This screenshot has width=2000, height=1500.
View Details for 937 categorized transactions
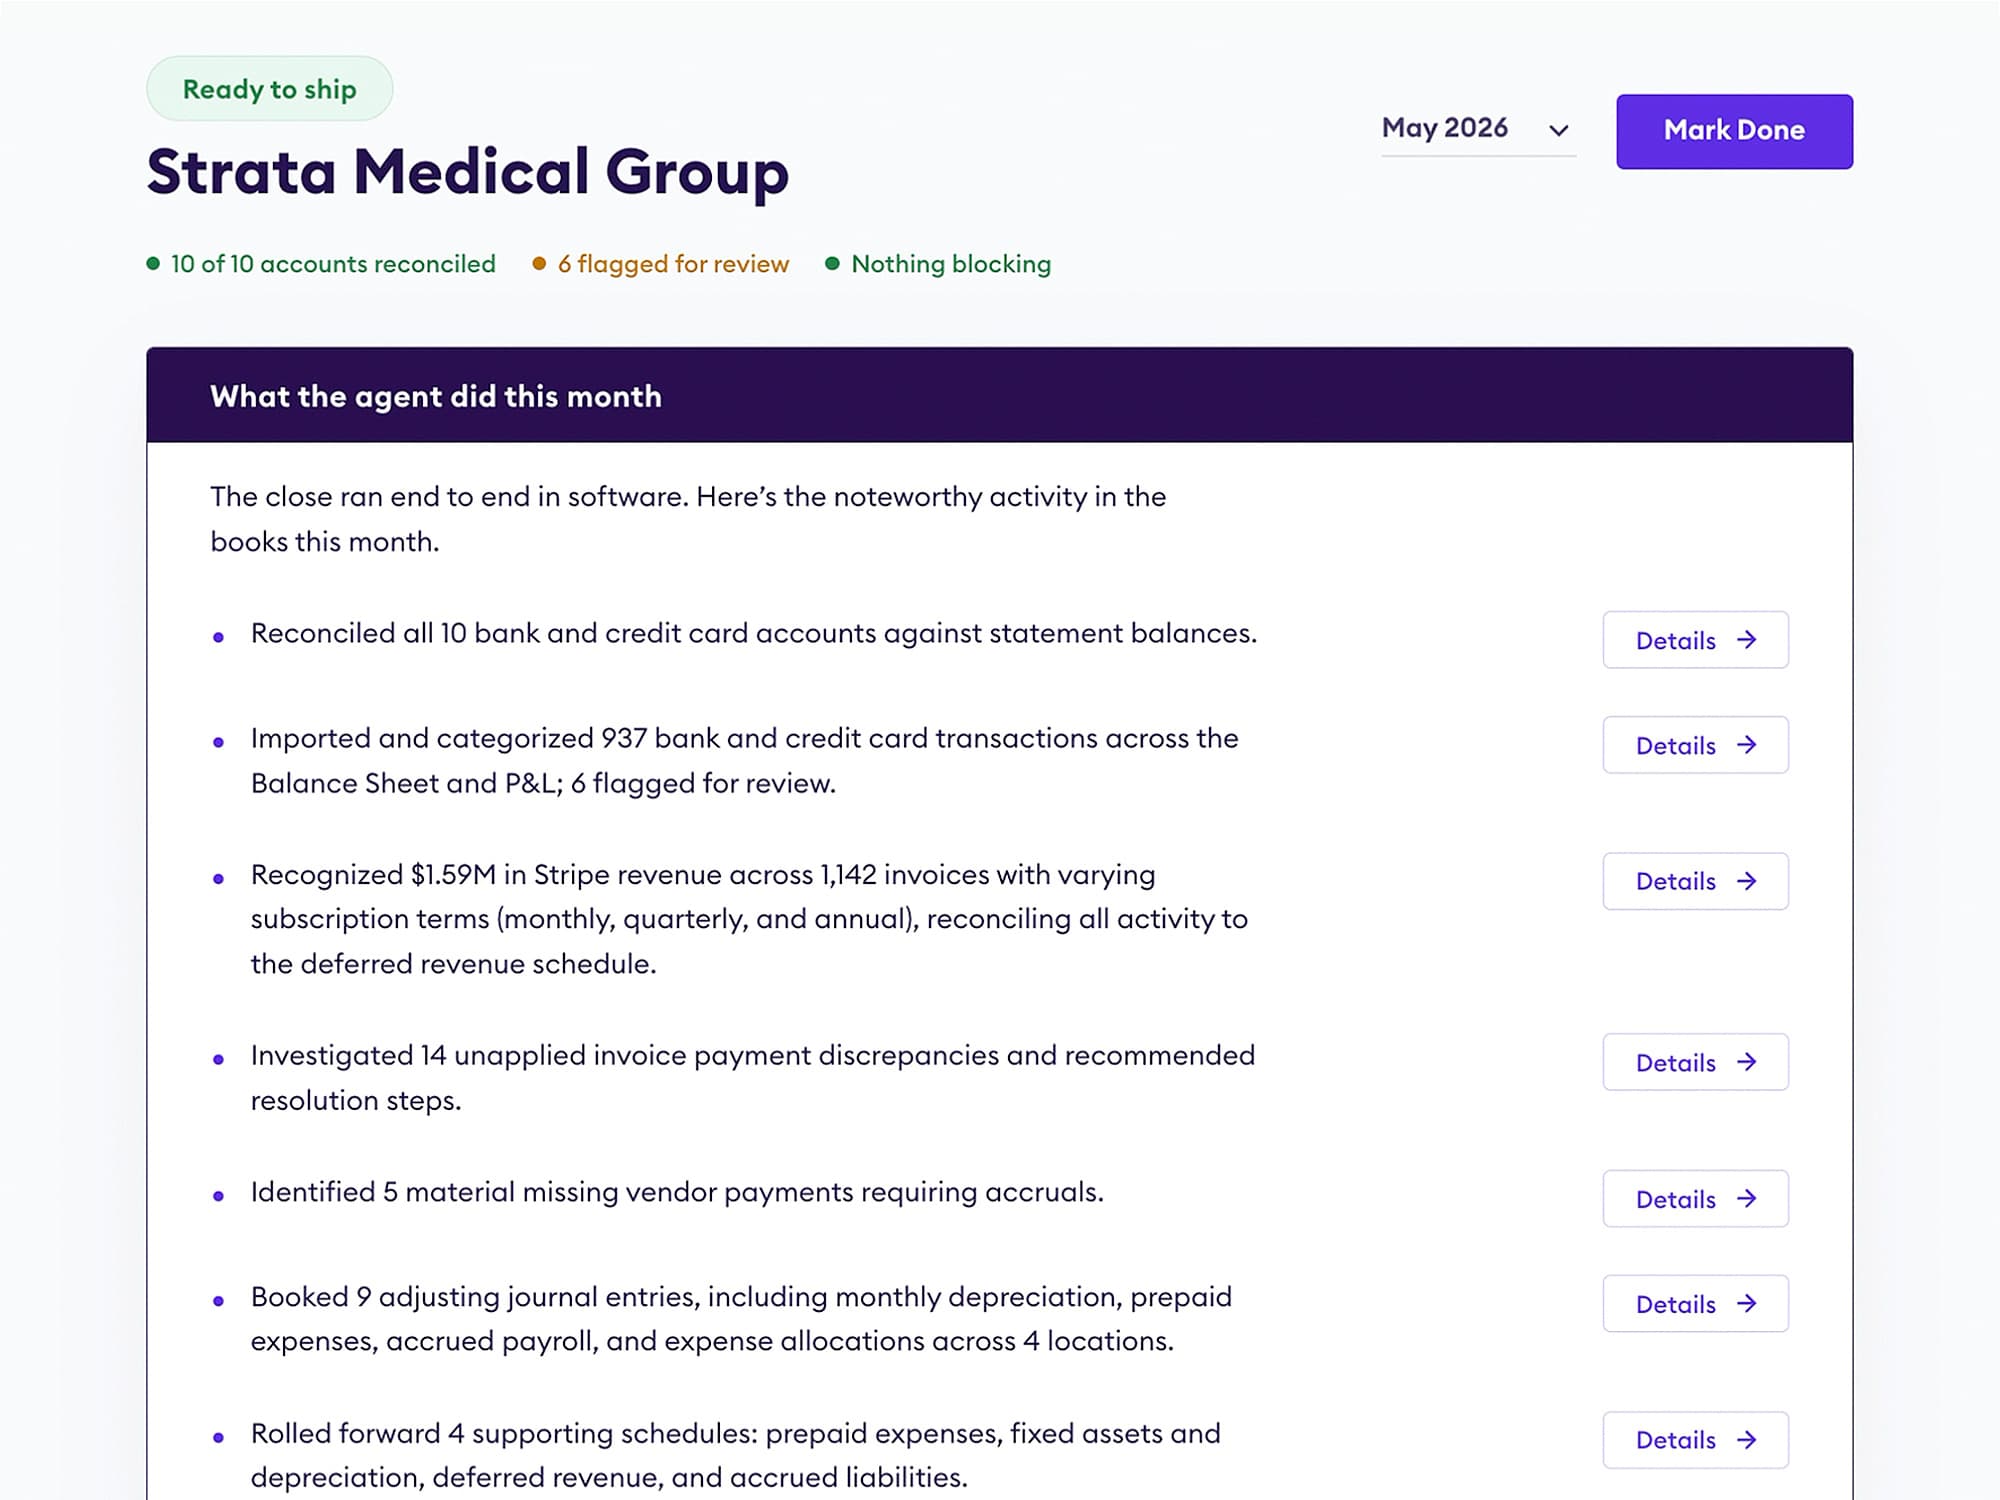(x=1695, y=745)
